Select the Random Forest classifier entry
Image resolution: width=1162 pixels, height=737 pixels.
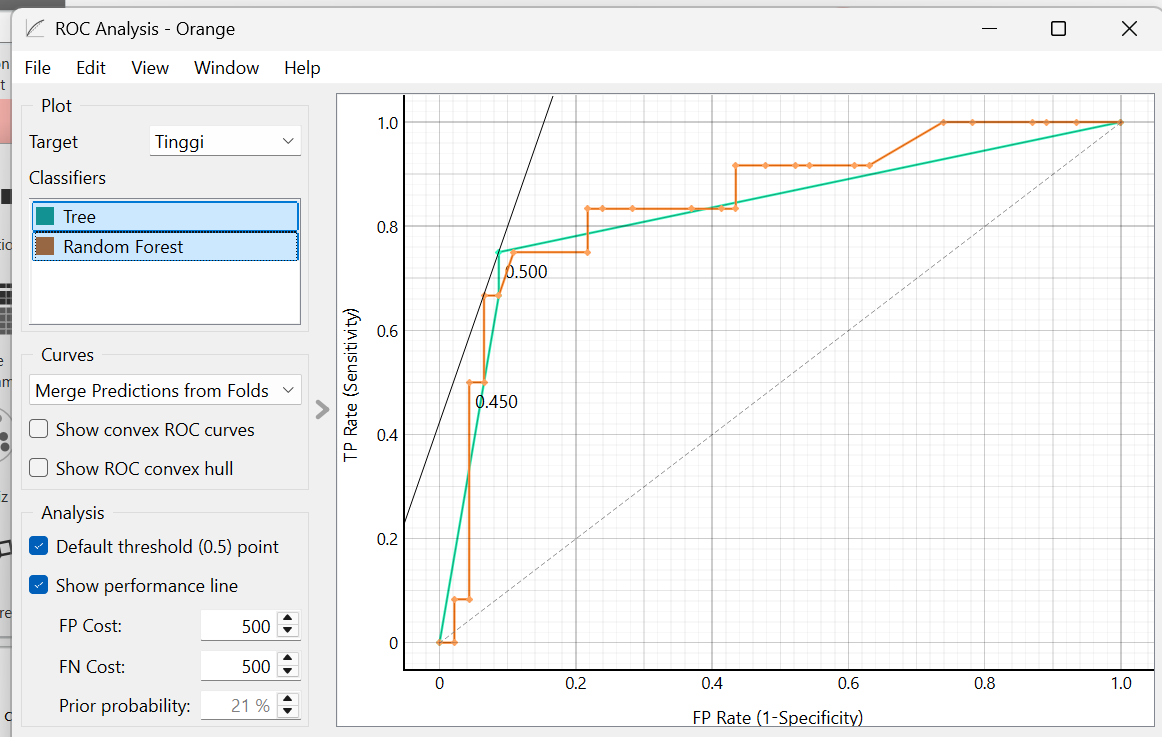click(165, 247)
